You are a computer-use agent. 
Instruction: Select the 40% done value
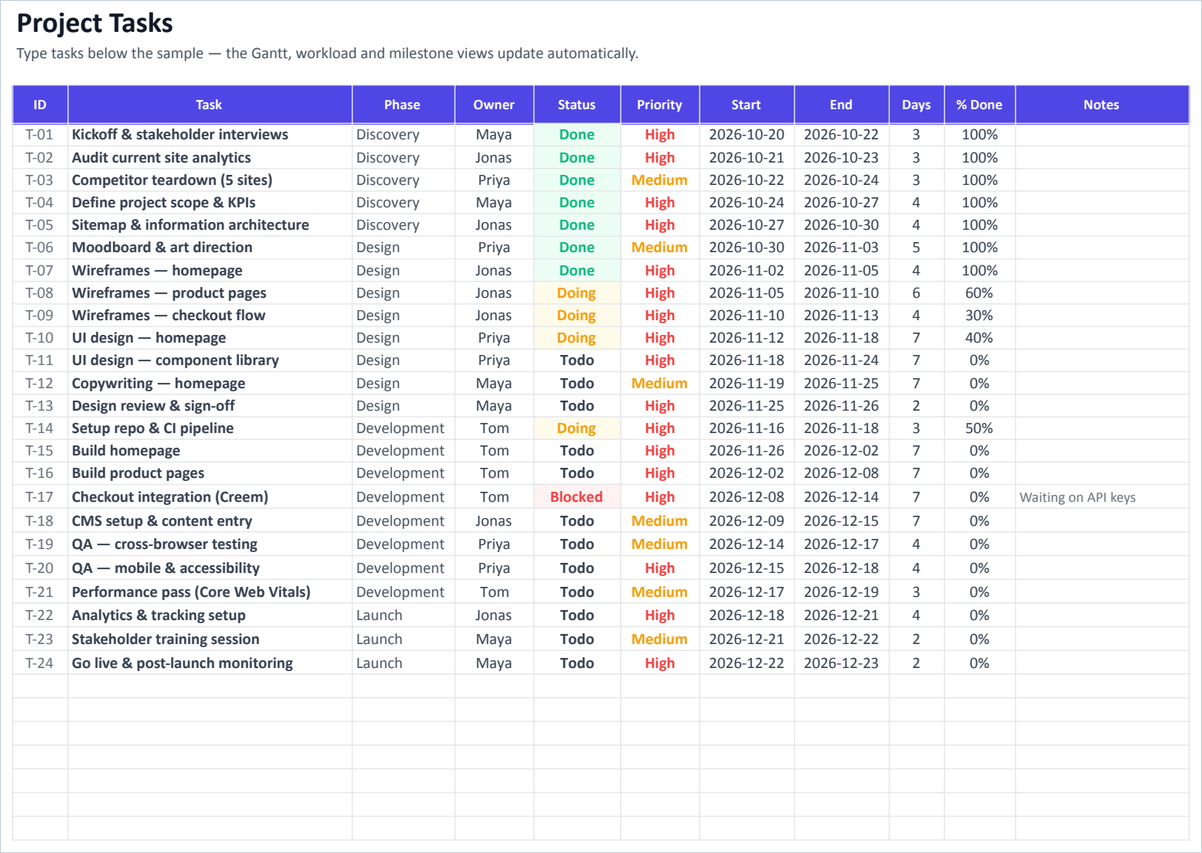[979, 338]
